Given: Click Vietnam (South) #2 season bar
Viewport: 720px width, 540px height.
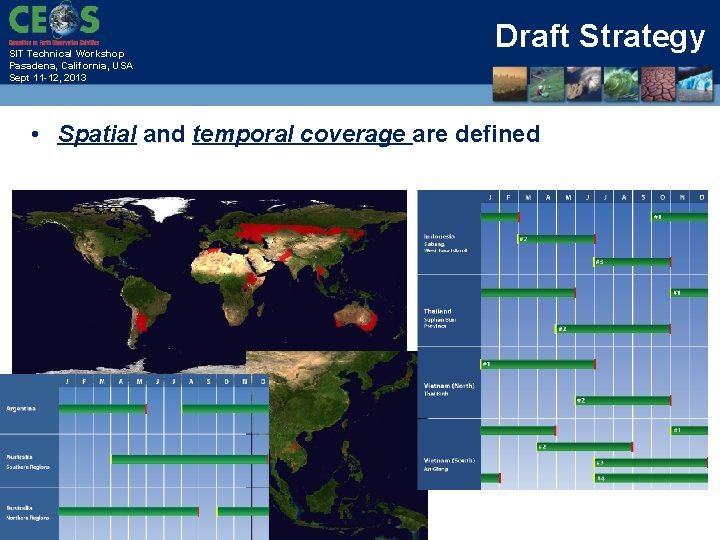Looking at the screenshot, I should coord(585,447).
